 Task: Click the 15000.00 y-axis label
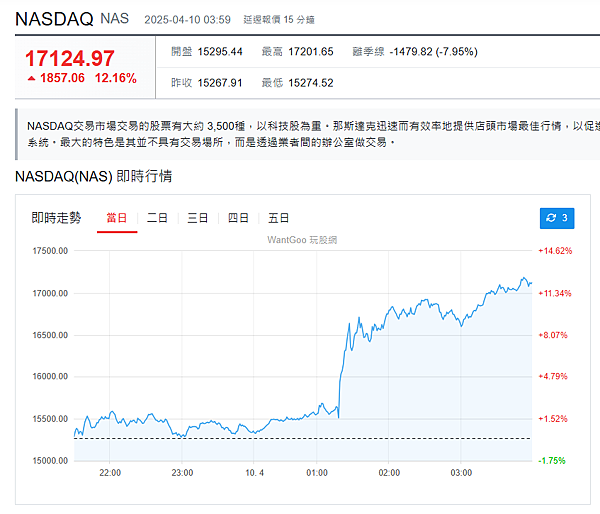pos(50,461)
